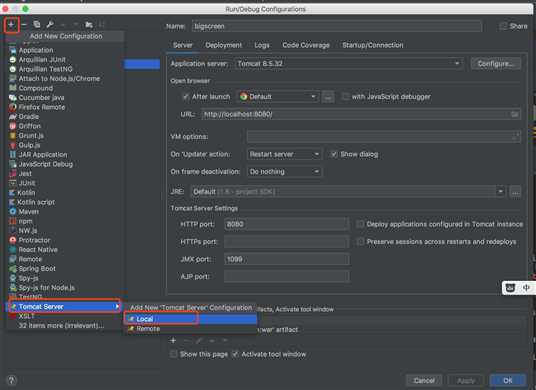
Task: Open the Application server Tomcat 8.5.32 dropdown
Action: [349, 64]
